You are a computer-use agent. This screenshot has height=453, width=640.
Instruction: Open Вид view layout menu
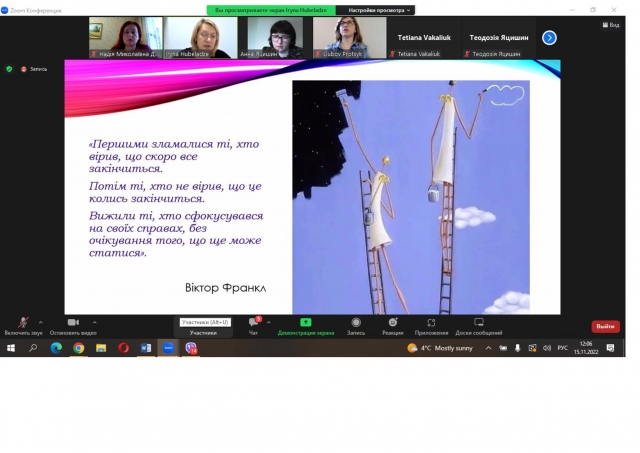point(611,25)
